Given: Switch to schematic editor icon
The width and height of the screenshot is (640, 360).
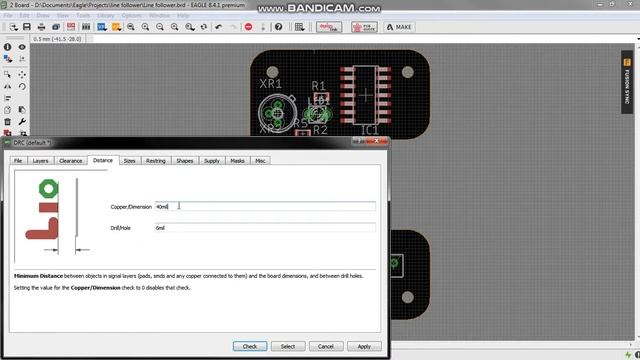Looking at the screenshot, I should click(71, 27).
